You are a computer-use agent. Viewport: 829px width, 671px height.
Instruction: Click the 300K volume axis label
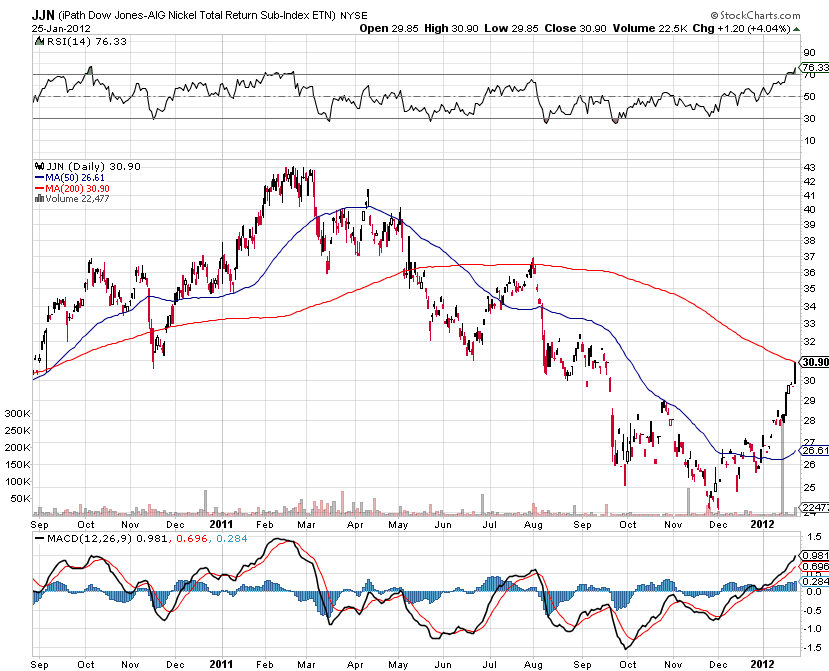(17, 413)
